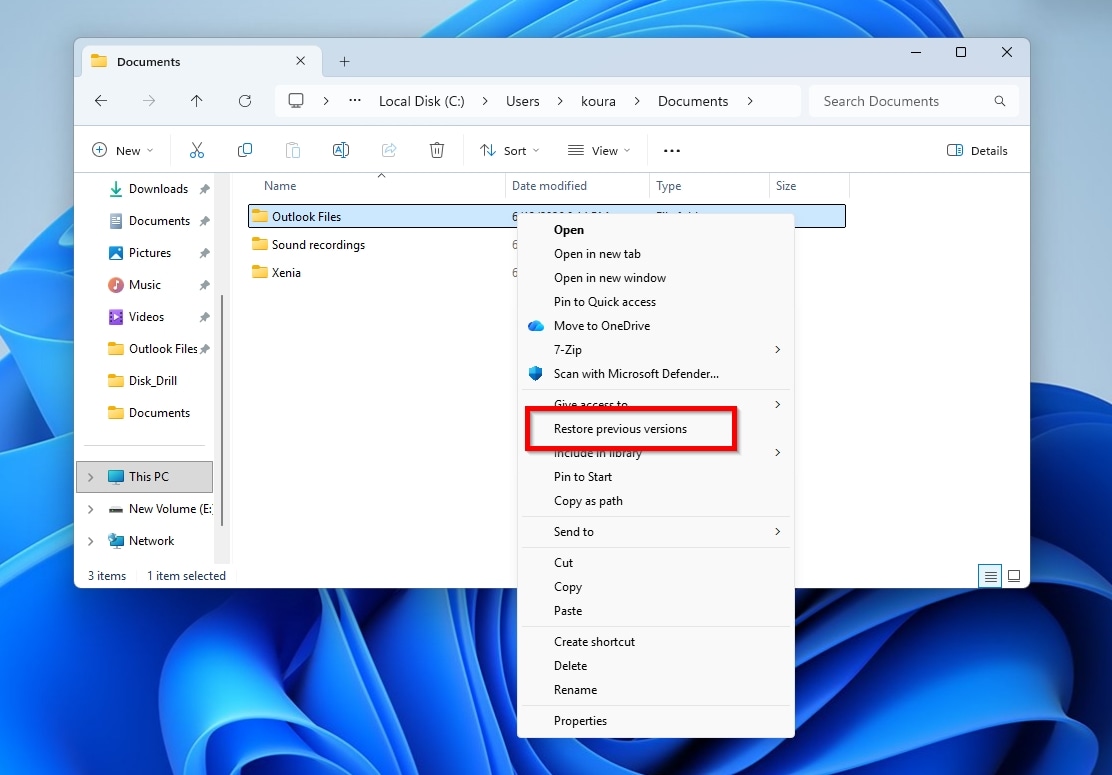
Task: Click koura in the breadcrumb
Action: 598,101
